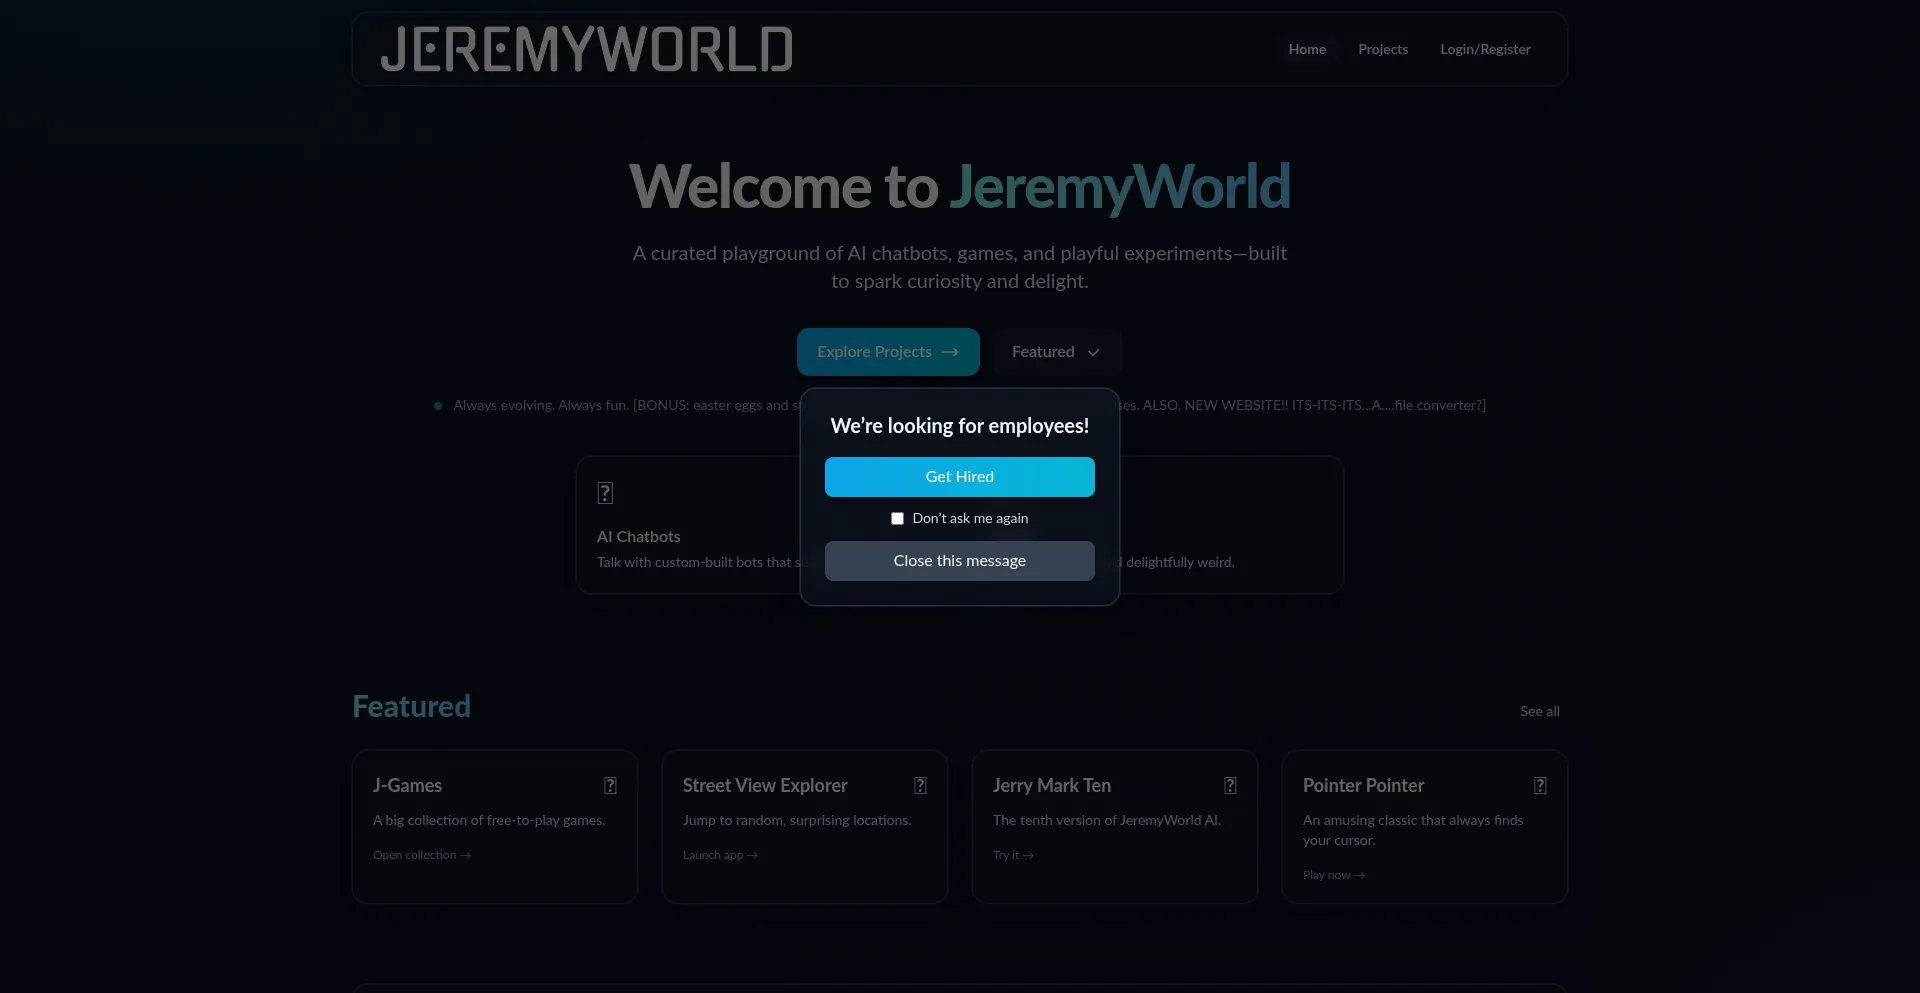The width and height of the screenshot is (1920, 993).
Task: Click the J-Games card icon
Action: (610, 786)
